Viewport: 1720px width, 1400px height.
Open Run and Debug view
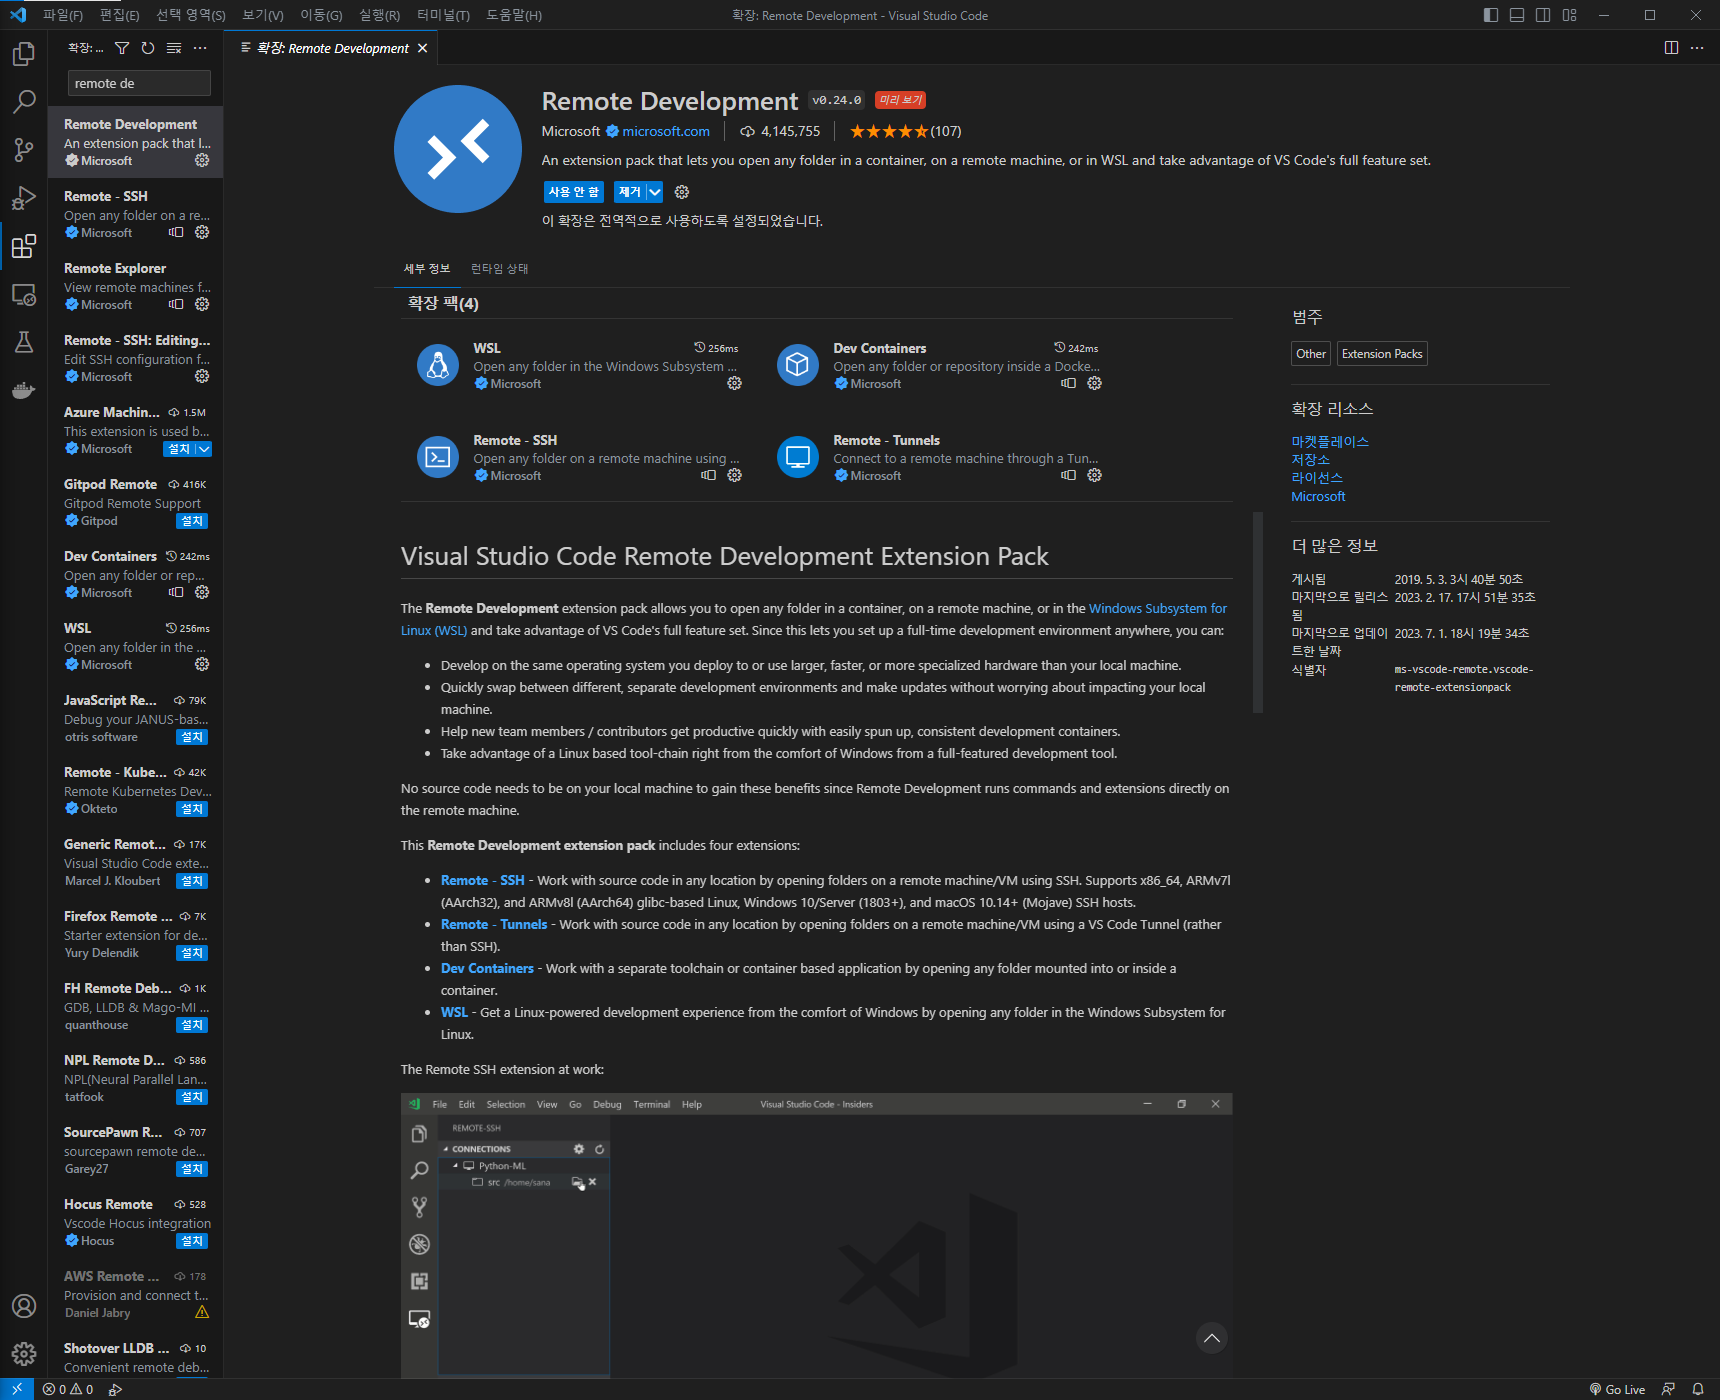pyautogui.click(x=24, y=197)
